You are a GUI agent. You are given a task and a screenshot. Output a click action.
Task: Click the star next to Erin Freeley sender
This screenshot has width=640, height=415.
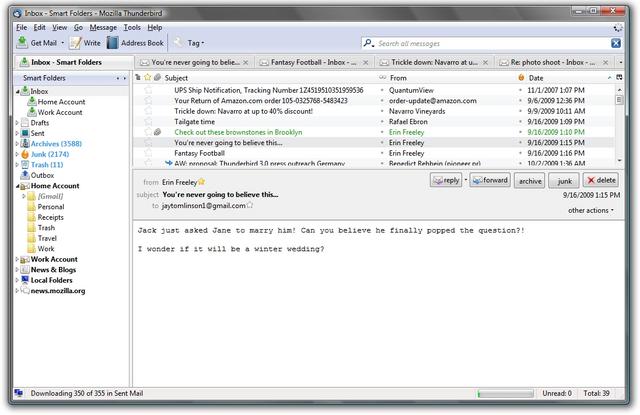tap(202, 182)
